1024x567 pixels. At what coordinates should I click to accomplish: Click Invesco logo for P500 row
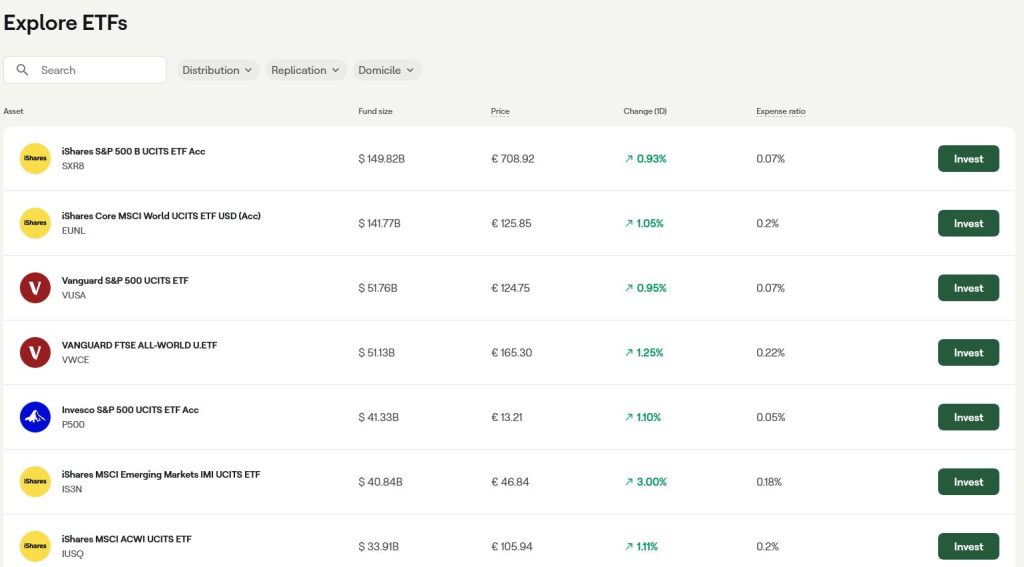[35, 417]
